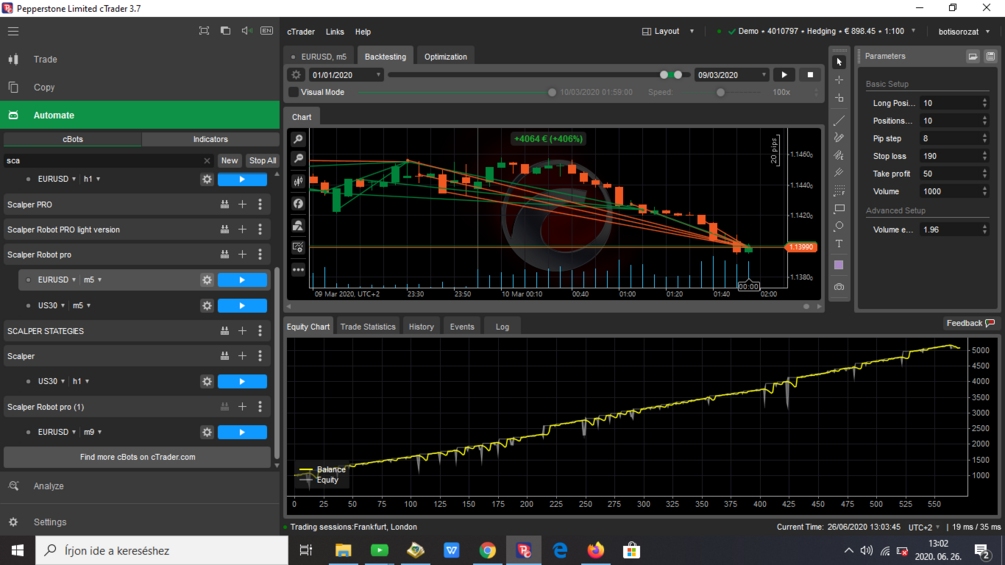1005x565 pixels.
Task: Open backtesting settings gear icon
Action: 295,75
